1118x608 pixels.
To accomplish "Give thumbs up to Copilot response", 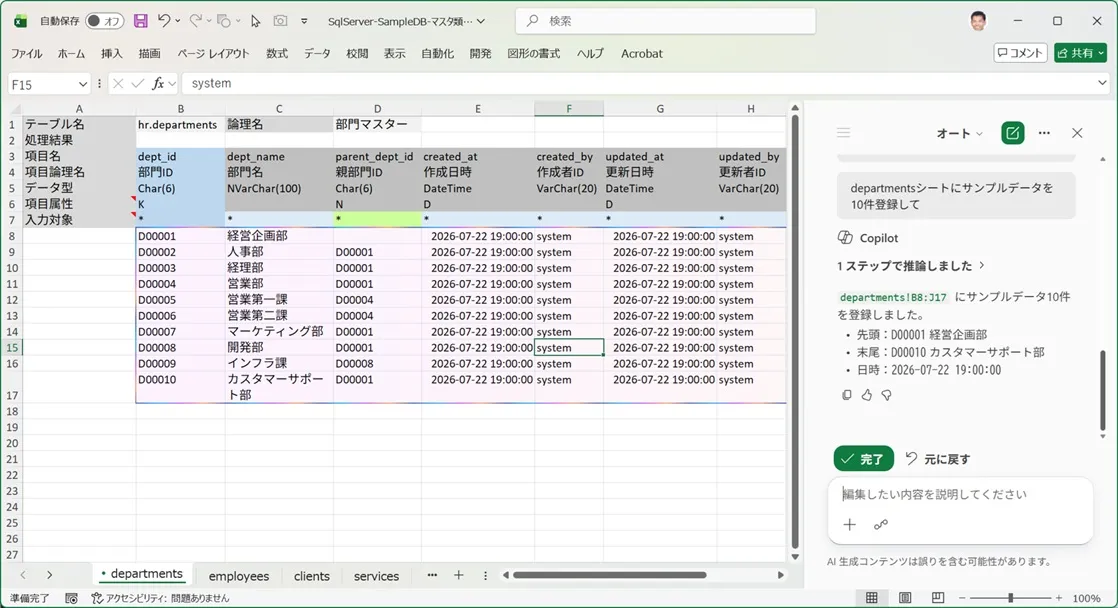I will (x=866, y=395).
